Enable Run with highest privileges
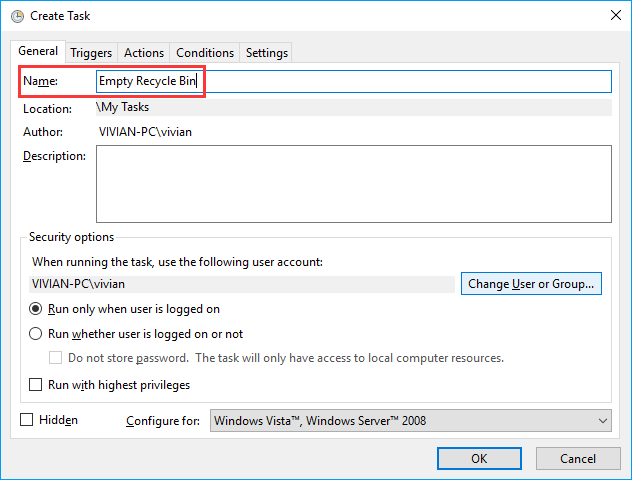The height and width of the screenshot is (480, 632). click(35, 384)
